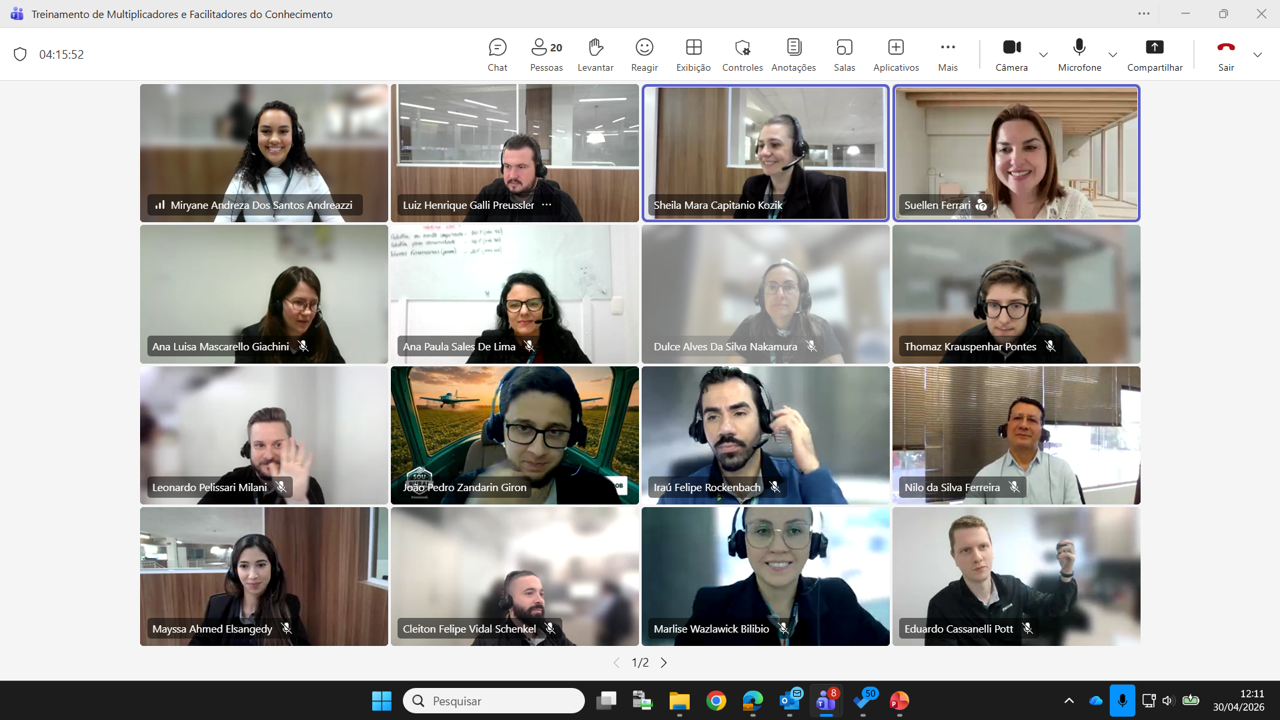Image resolution: width=1280 pixels, height=720 pixels.
Task: Open more options for Luiz Henrique Galli Preussler
Action: (546, 205)
